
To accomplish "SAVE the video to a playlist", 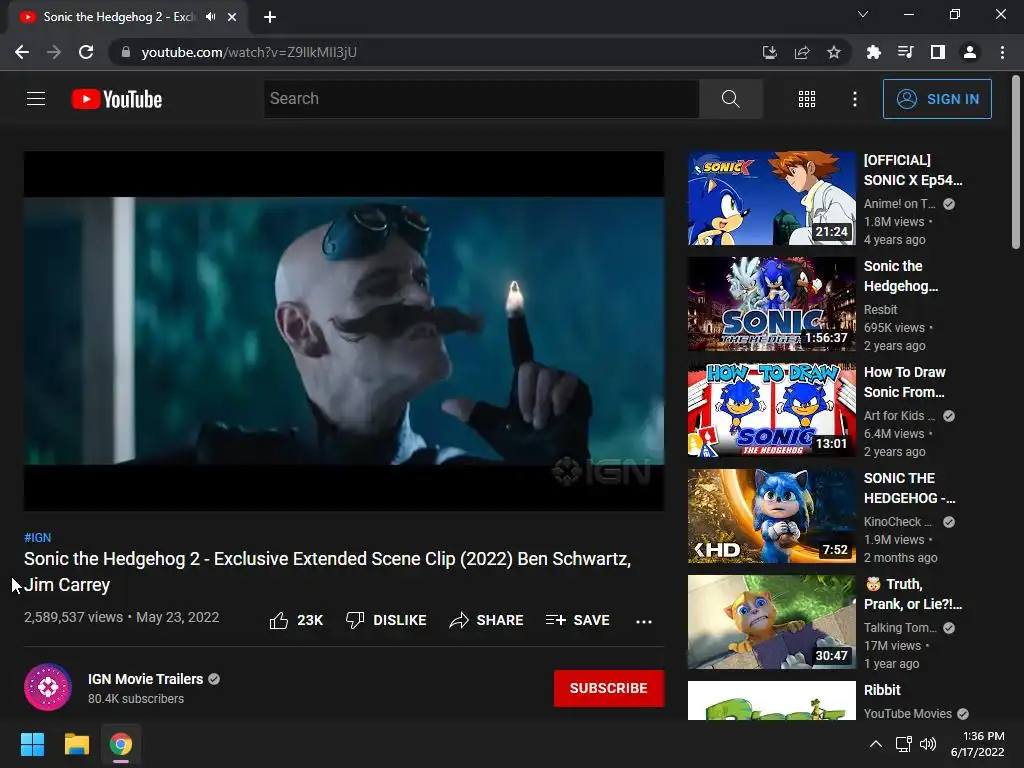I will (578, 620).
